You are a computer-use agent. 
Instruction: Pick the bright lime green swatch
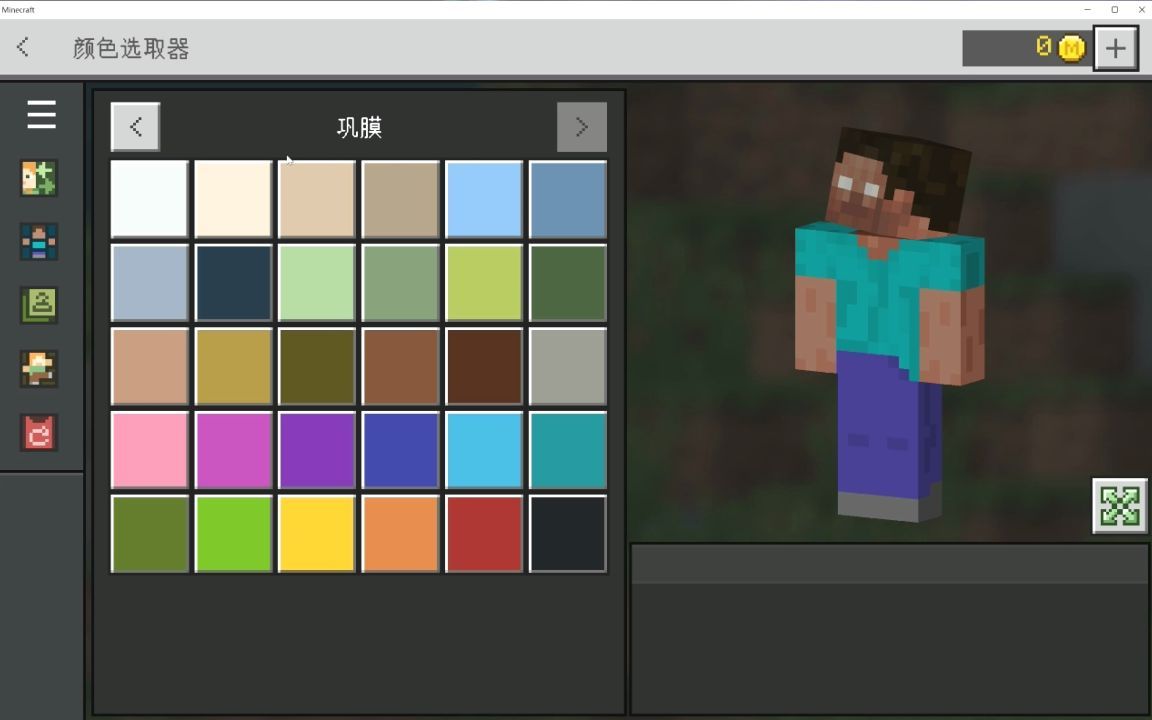(x=233, y=534)
